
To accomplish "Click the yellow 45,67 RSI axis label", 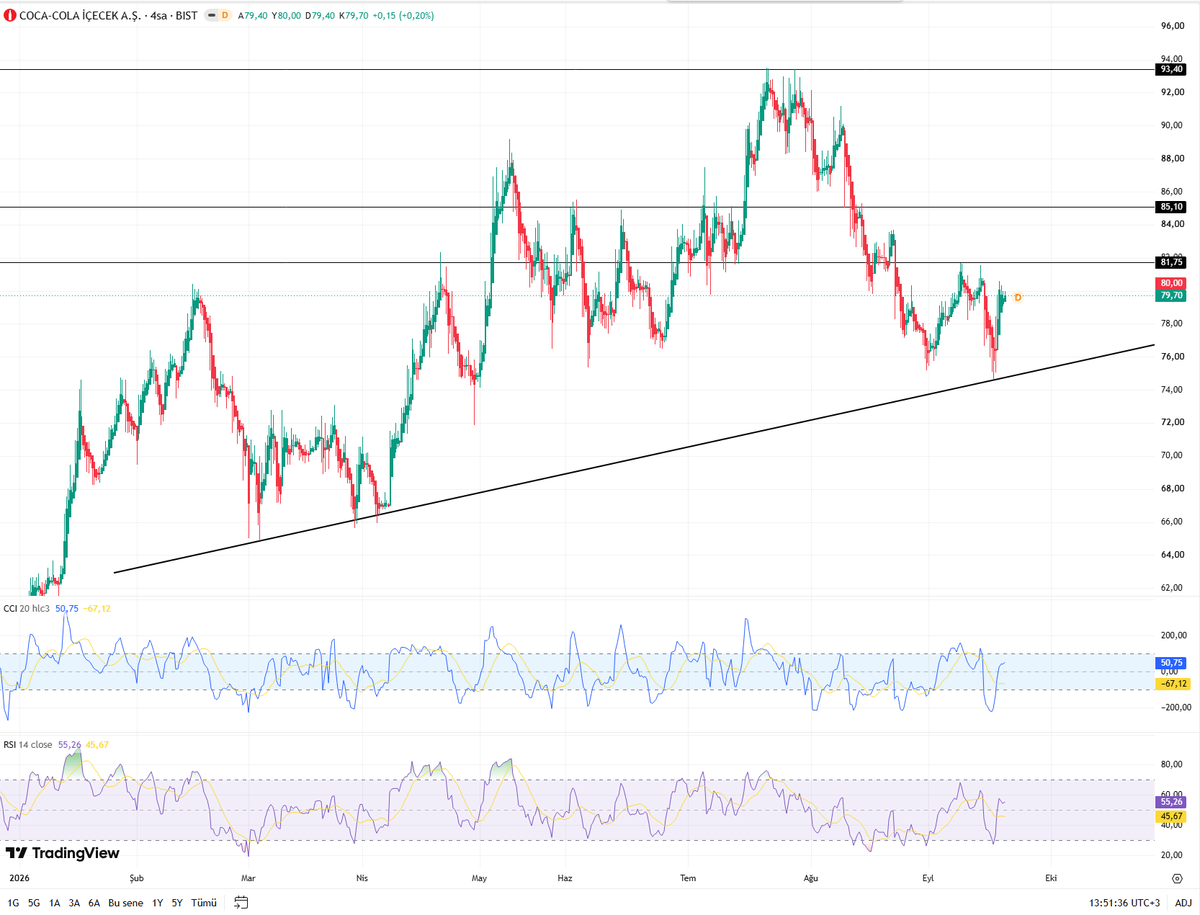I will tap(1171, 817).
